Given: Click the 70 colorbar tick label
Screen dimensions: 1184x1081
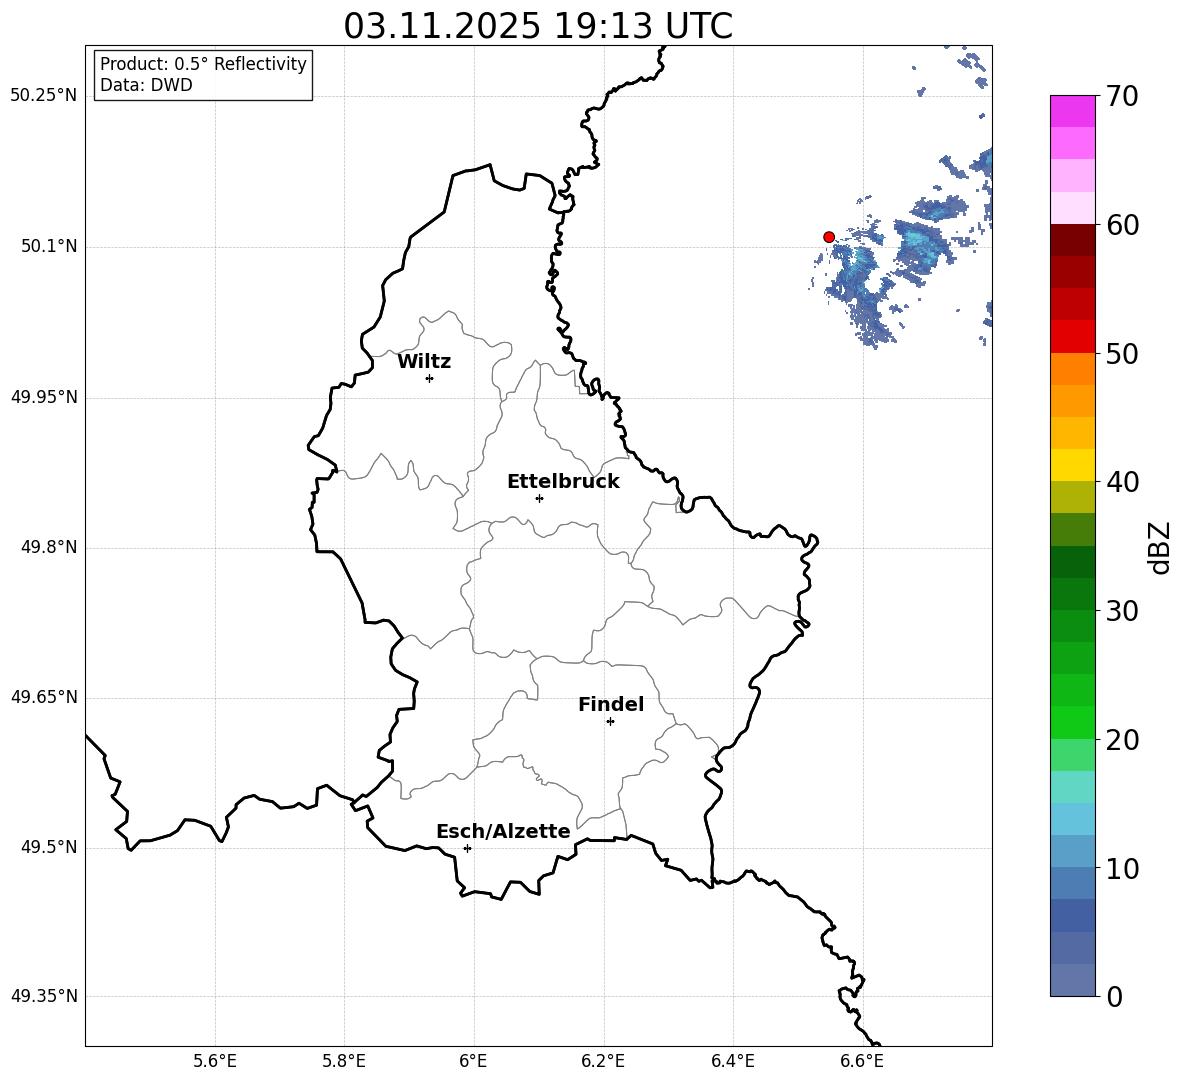Looking at the screenshot, I should pos(1122,96).
